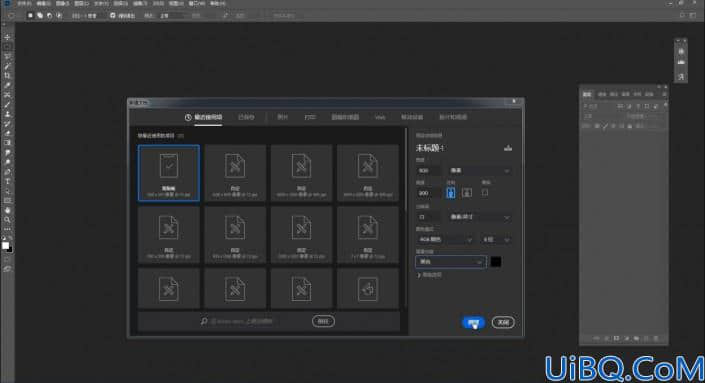Choose landscape orientation in the dialog
The height and width of the screenshot is (383, 705).
pyautogui.click(x=467, y=193)
